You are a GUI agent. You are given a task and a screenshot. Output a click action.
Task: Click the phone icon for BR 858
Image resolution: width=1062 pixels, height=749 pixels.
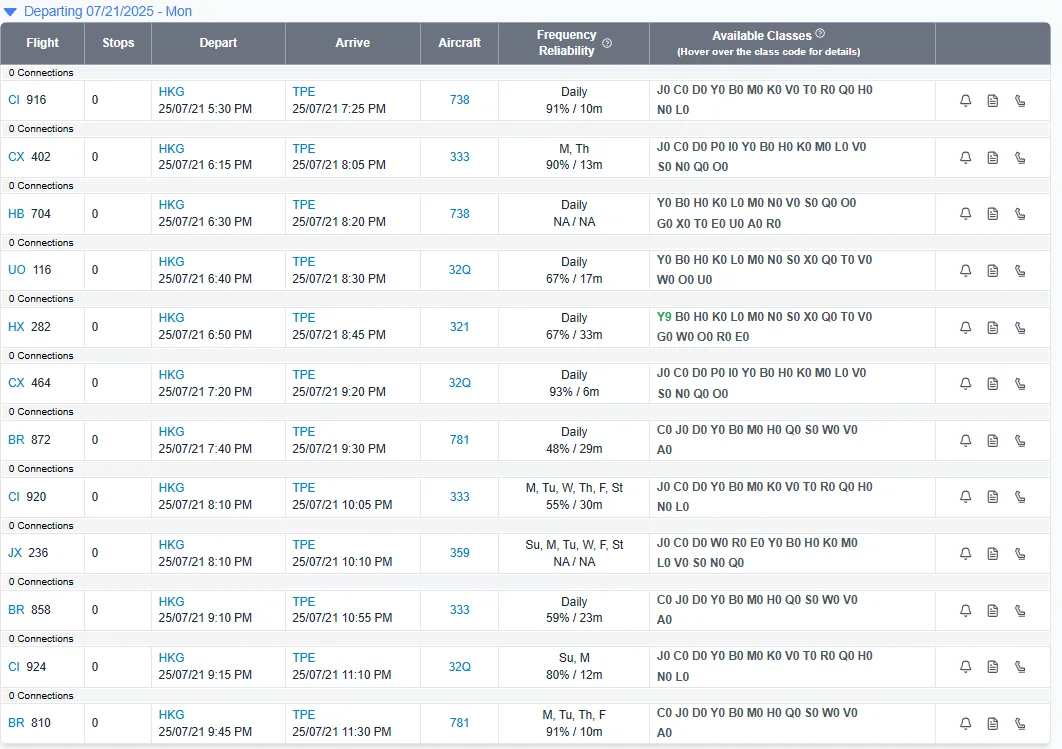pyautogui.click(x=1020, y=611)
